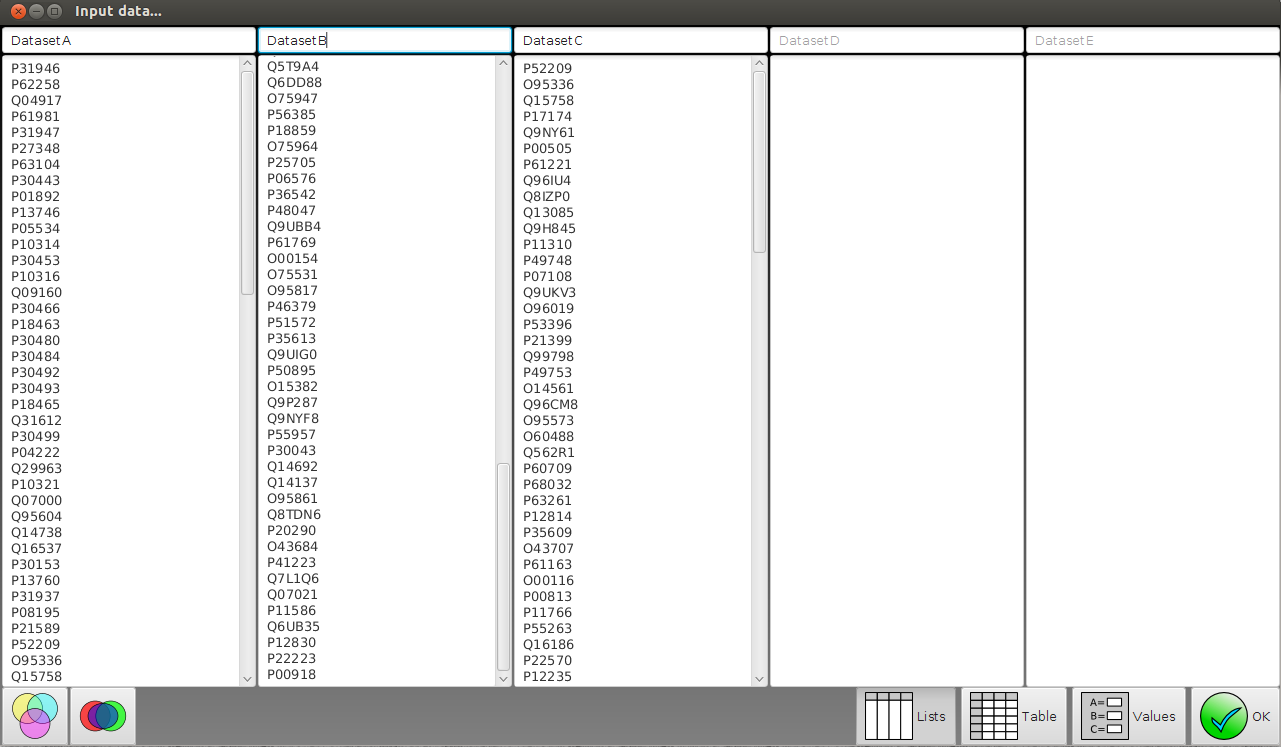Screen dimensions: 1281x747
Task: Click entry Q6DD88 in Dataset B
Action: (295, 82)
